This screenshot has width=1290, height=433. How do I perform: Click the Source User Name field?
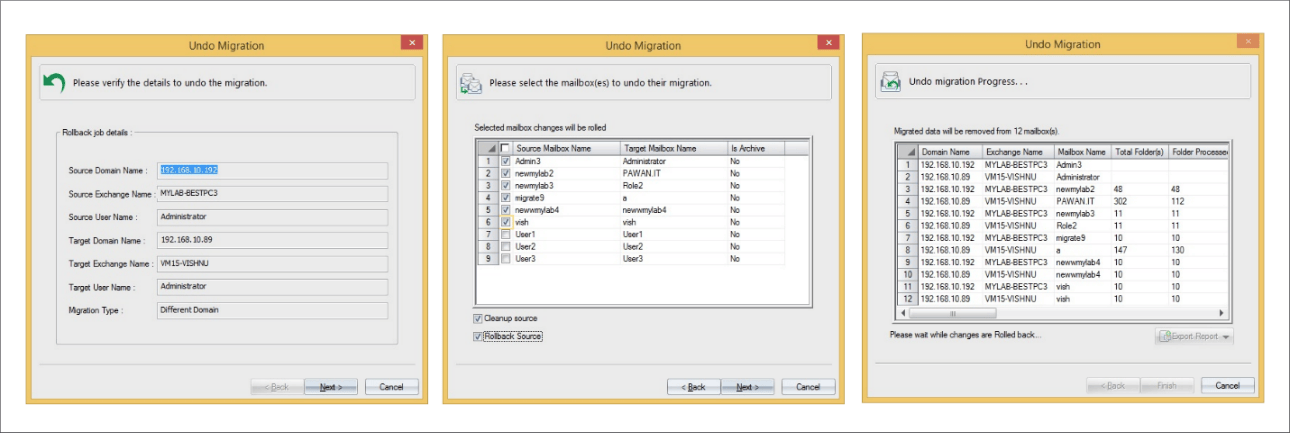272,216
